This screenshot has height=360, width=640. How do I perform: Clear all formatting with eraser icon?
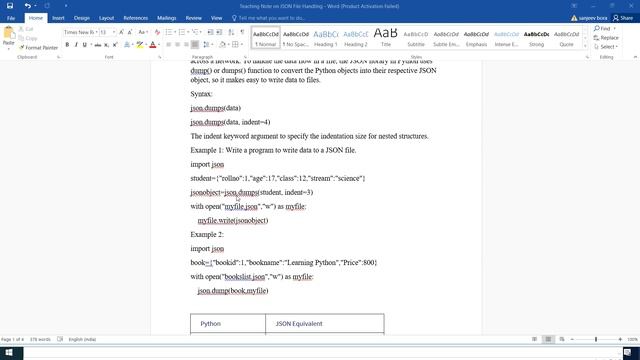point(157,32)
